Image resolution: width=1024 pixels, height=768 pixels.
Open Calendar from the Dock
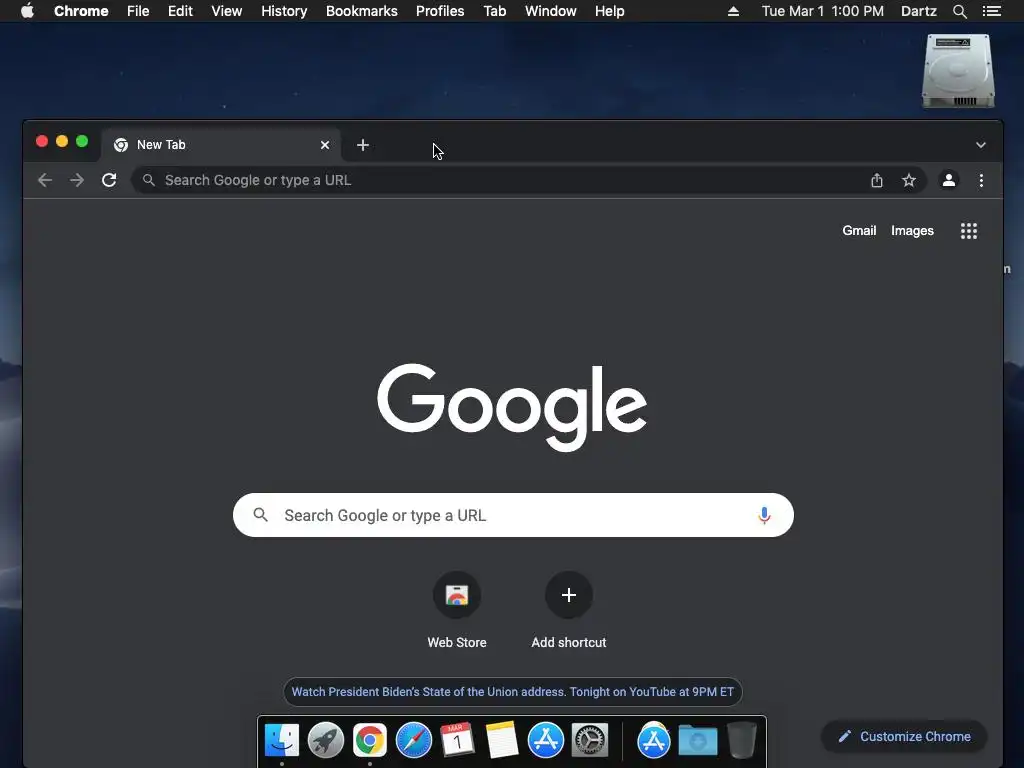coord(457,740)
